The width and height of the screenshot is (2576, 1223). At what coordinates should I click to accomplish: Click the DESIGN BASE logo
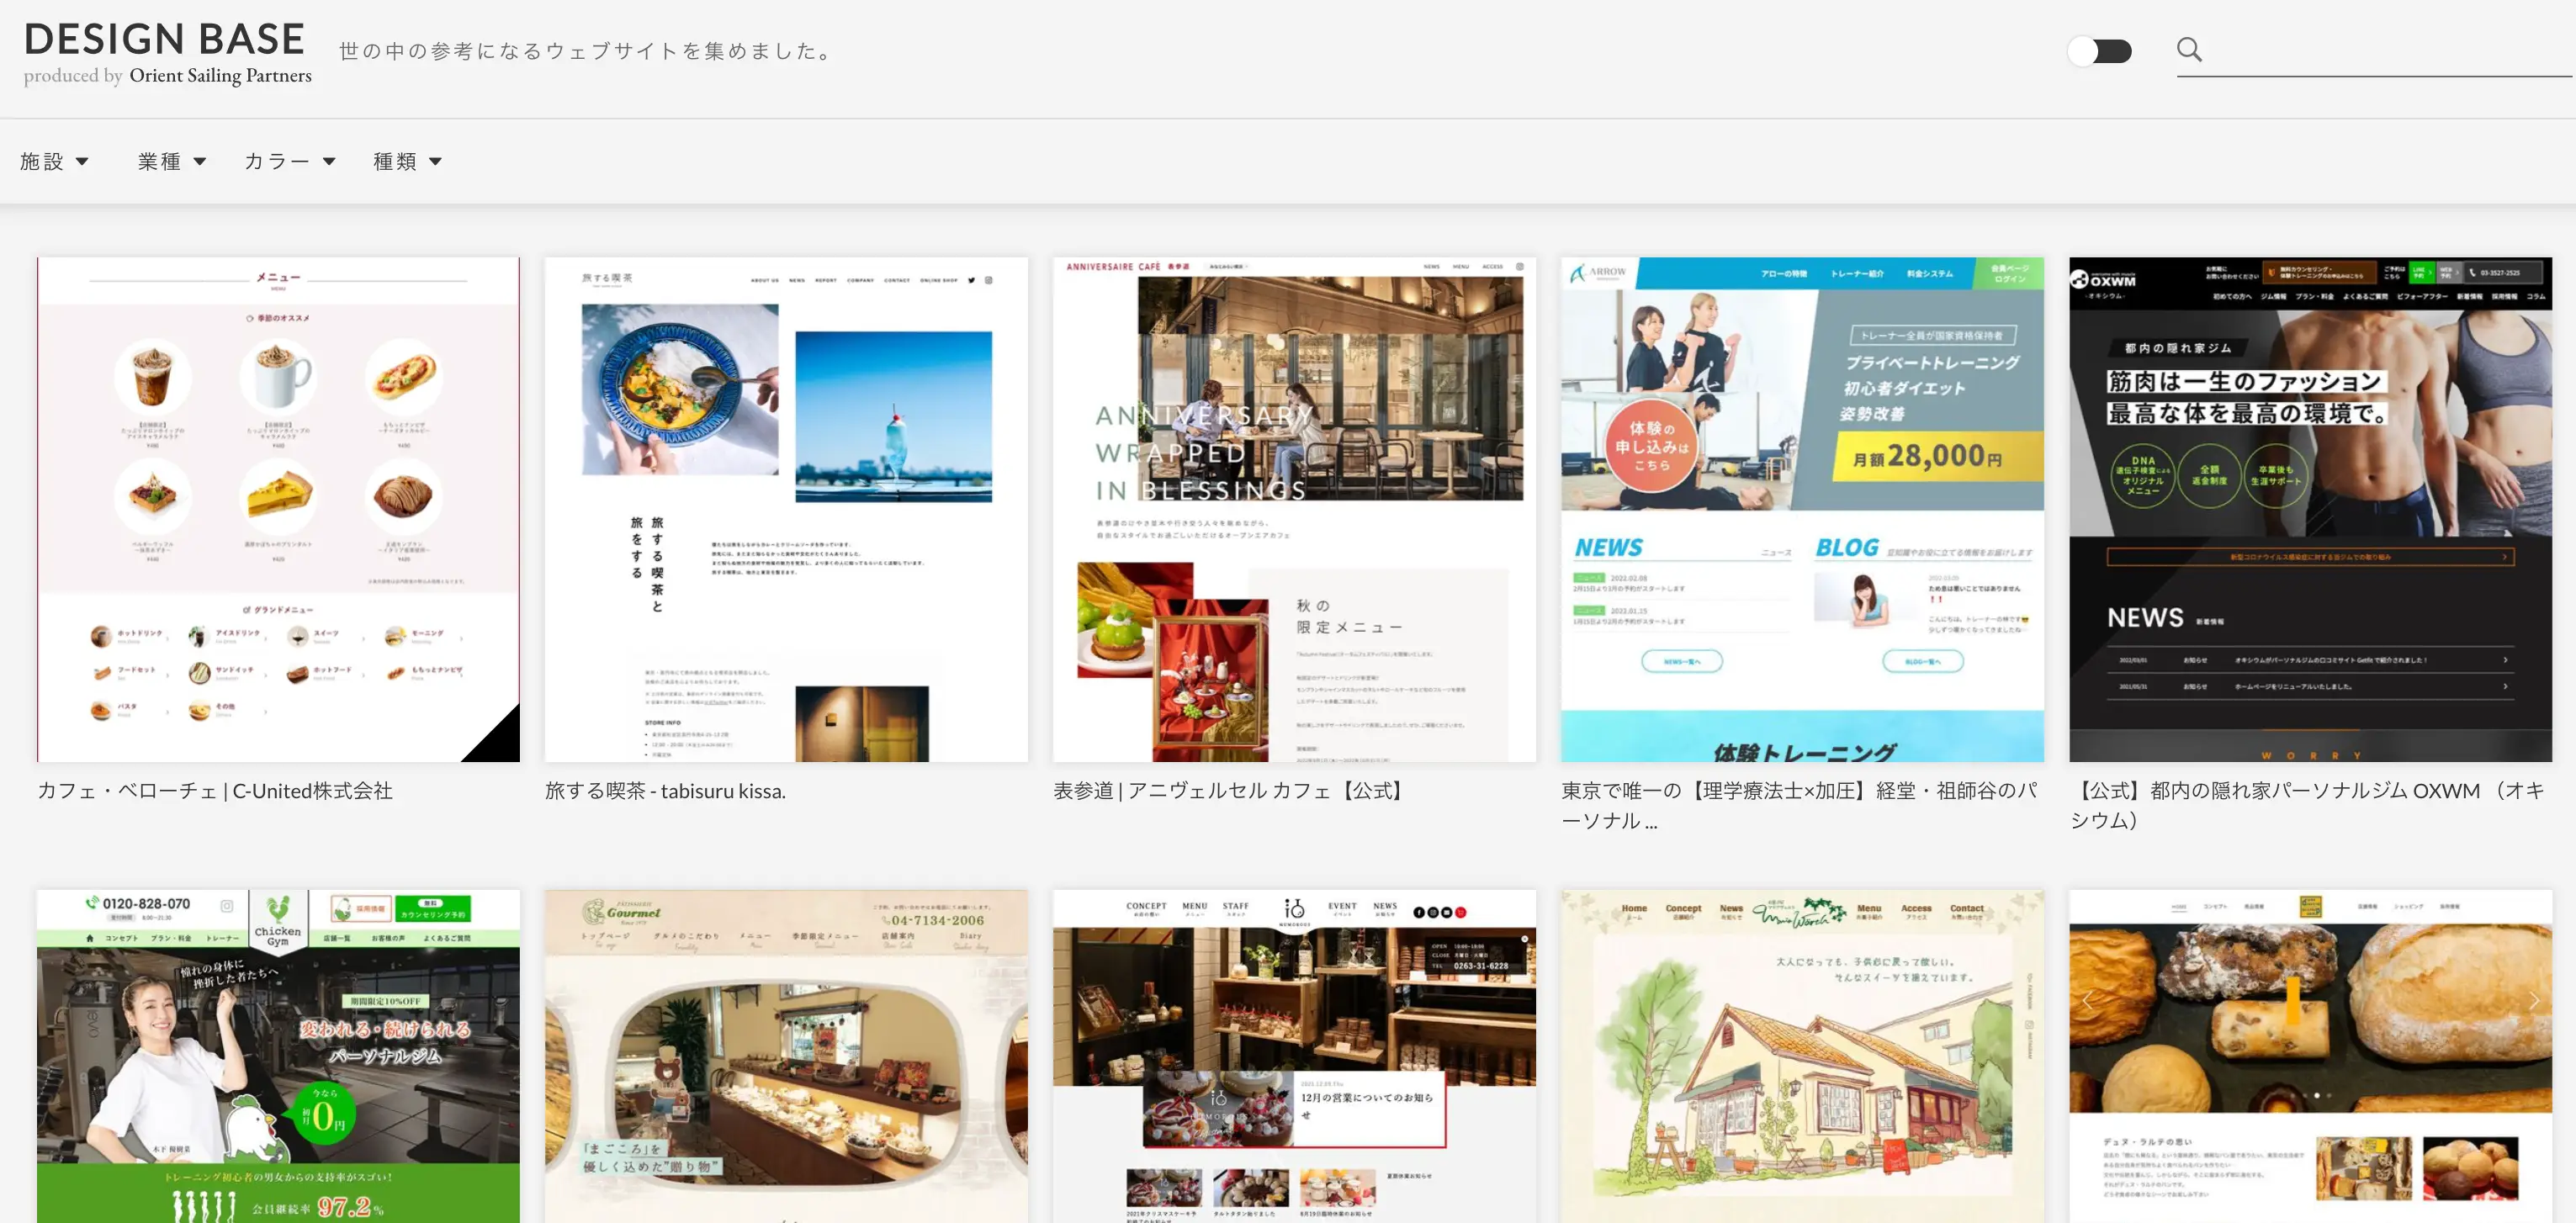(165, 40)
